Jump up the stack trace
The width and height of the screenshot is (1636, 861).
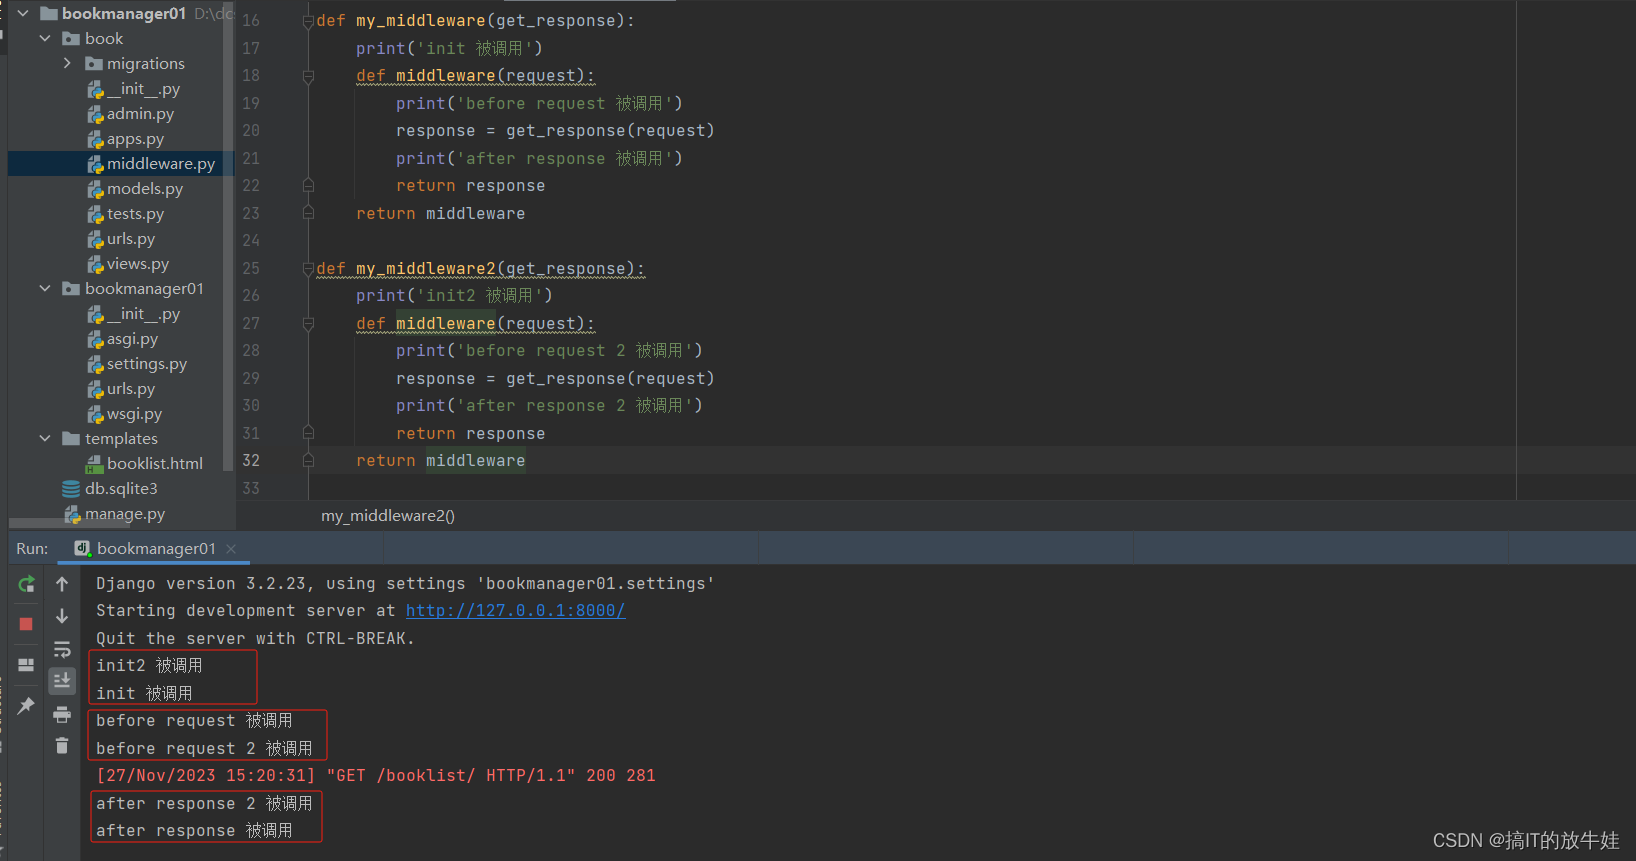[62, 584]
